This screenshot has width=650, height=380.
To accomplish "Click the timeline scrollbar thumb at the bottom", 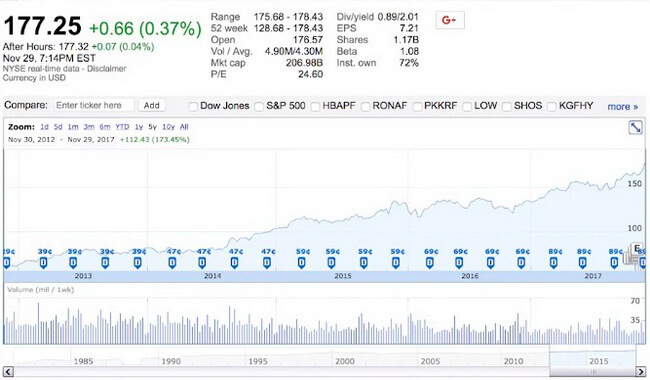I will [592, 371].
